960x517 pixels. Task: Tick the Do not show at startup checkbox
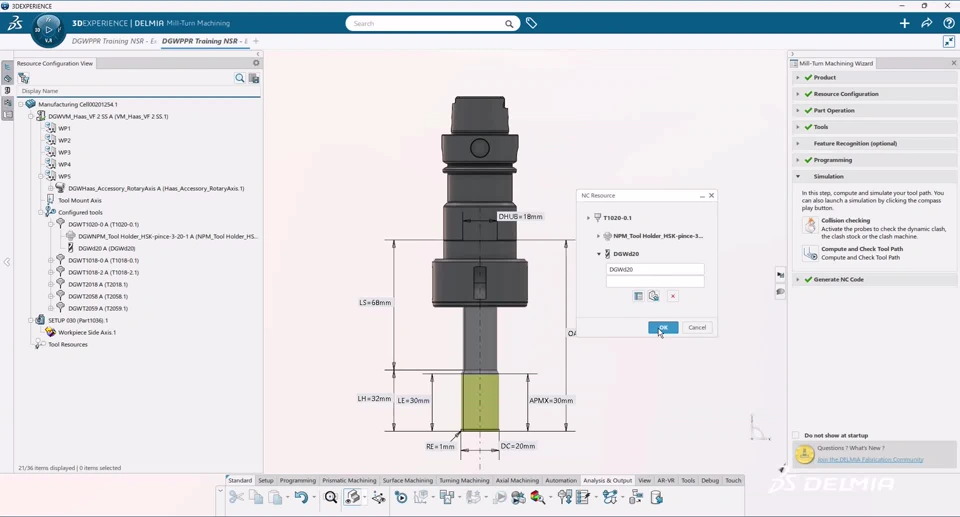(796, 436)
